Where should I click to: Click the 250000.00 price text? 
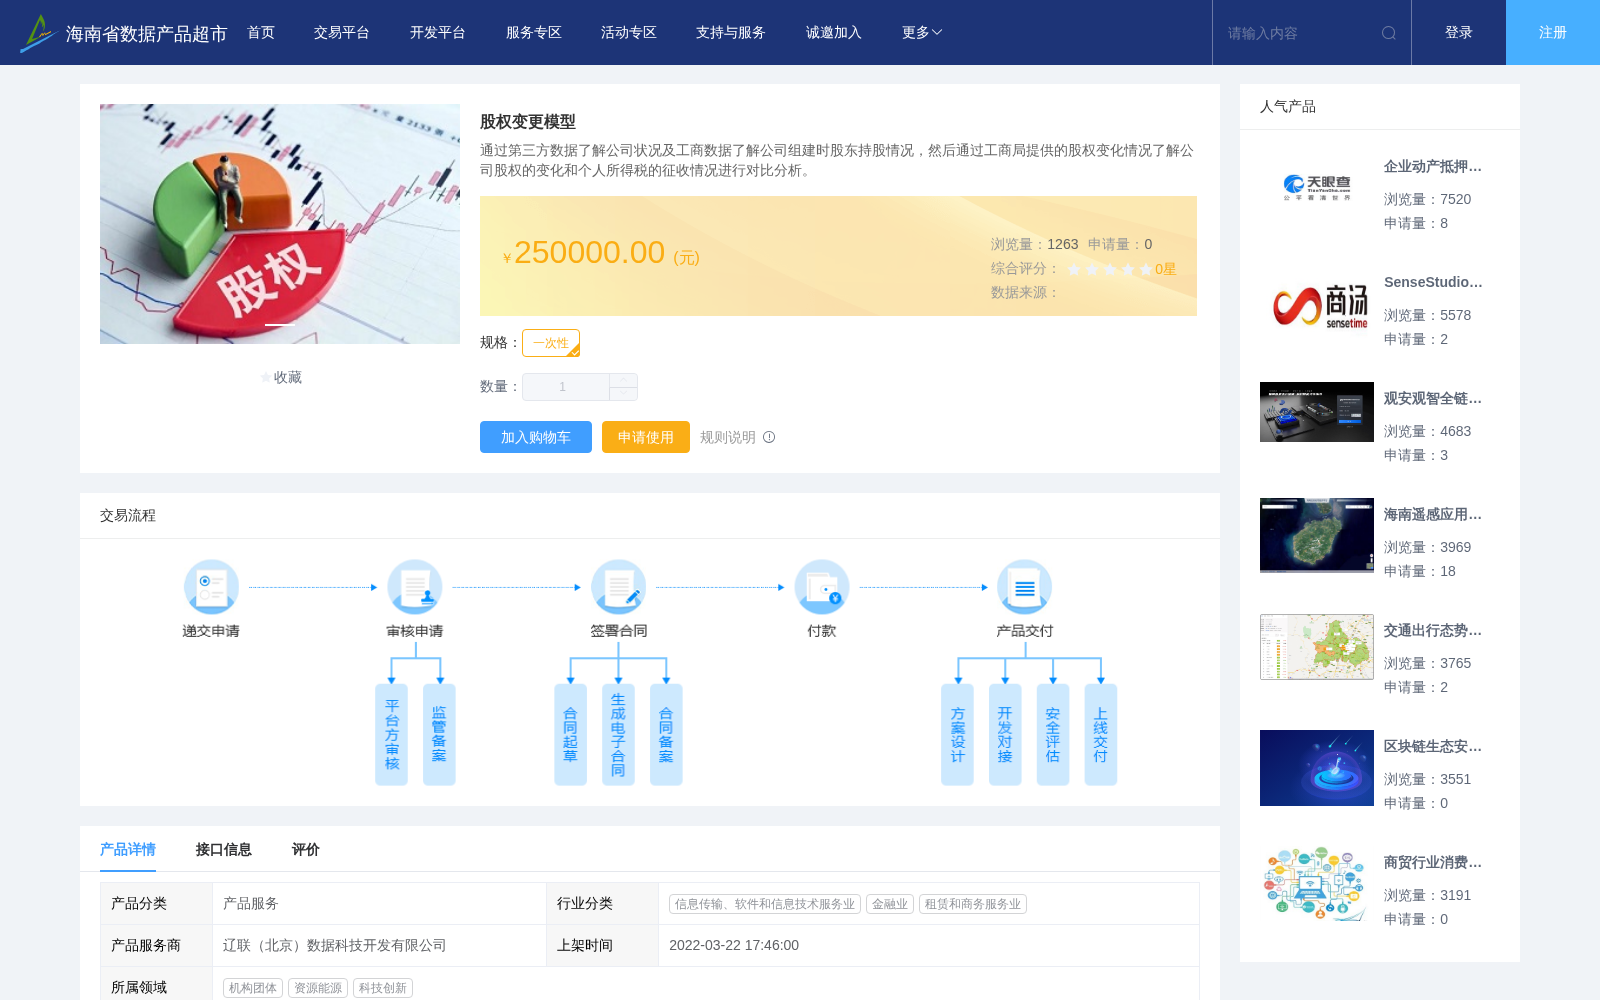[x=589, y=253]
